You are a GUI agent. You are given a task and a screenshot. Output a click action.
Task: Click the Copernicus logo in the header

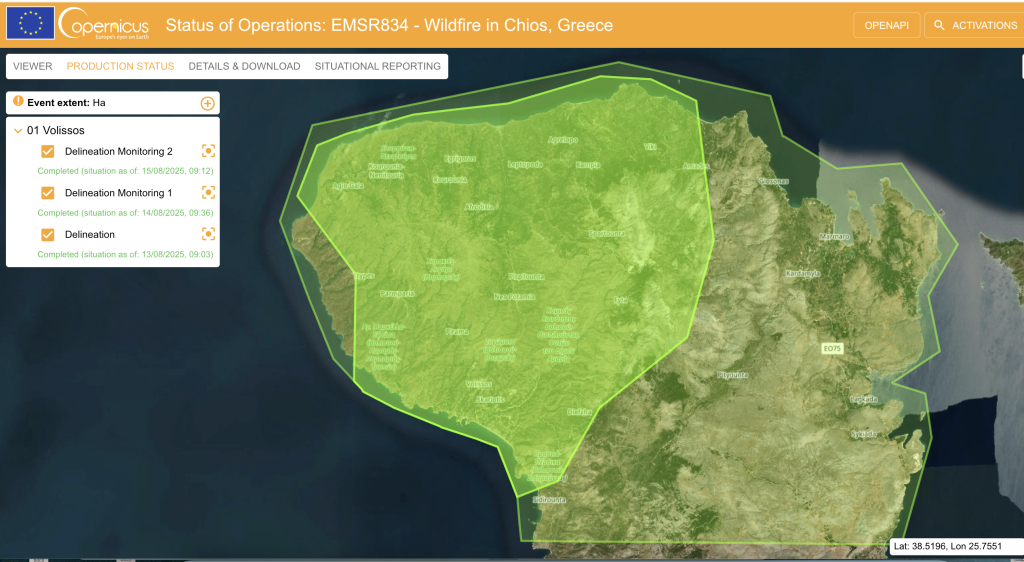point(104,23)
